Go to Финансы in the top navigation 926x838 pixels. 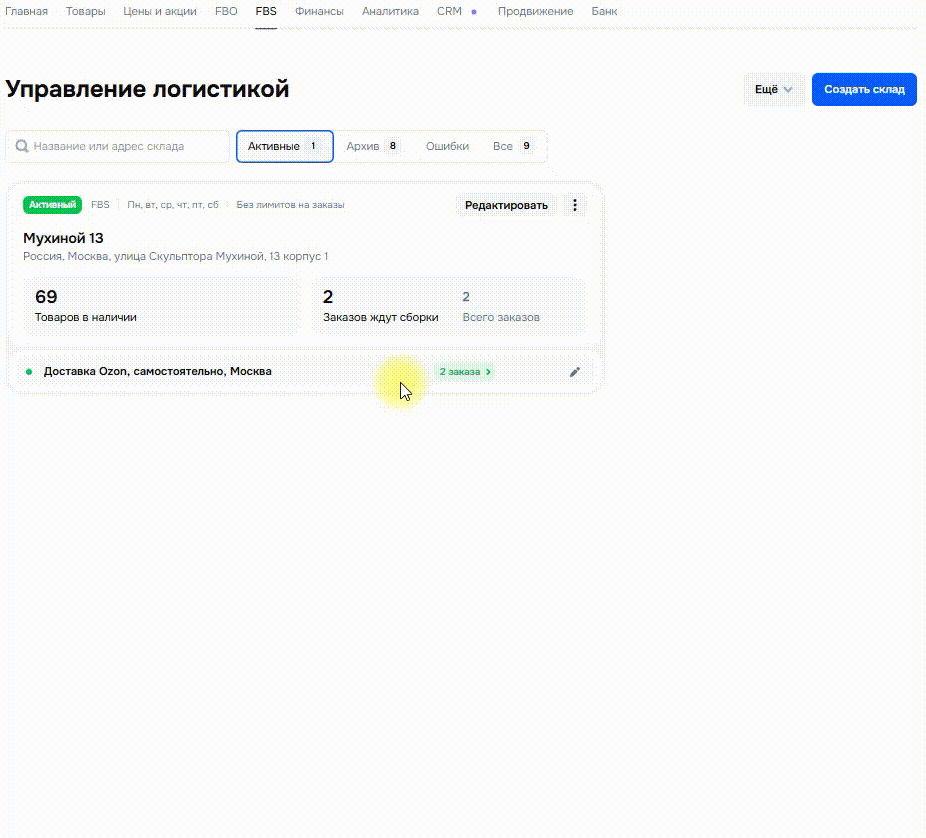(319, 11)
